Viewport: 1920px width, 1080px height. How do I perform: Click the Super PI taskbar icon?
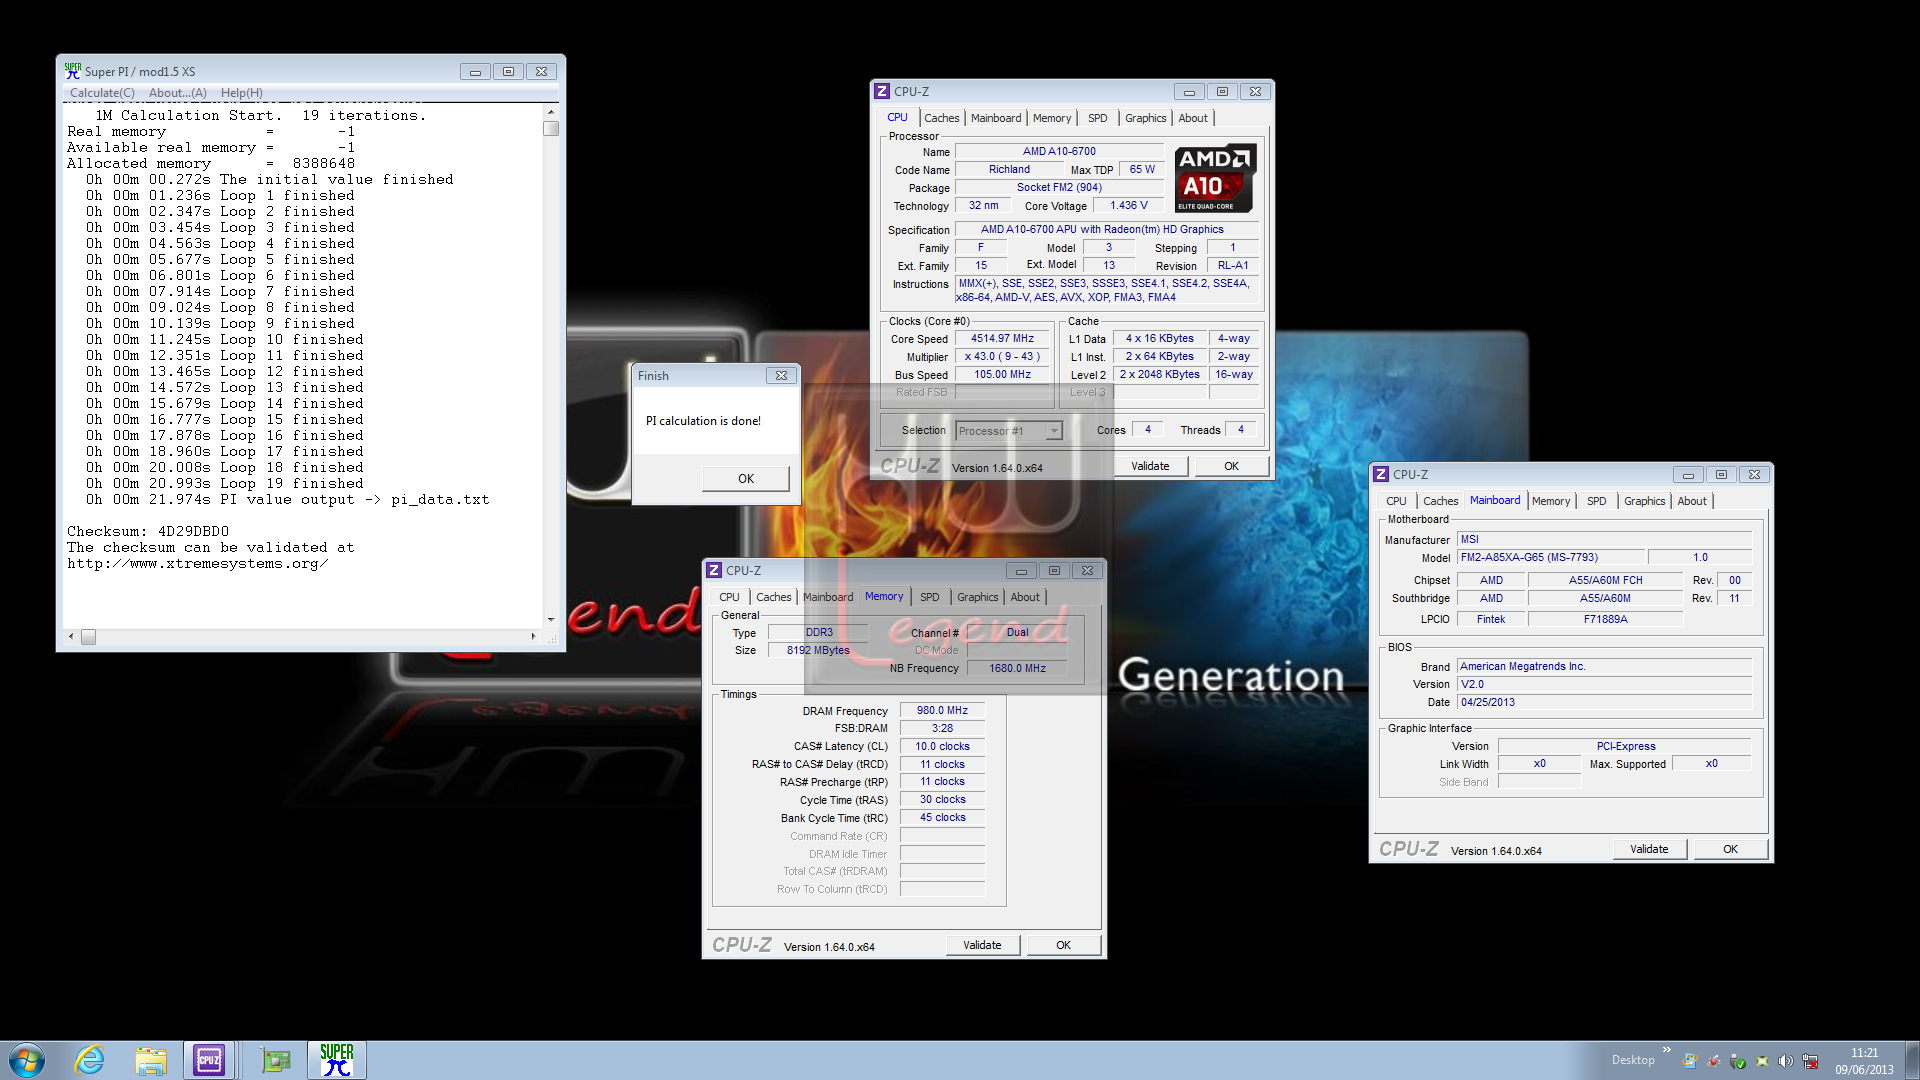pyautogui.click(x=337, y=1060)
